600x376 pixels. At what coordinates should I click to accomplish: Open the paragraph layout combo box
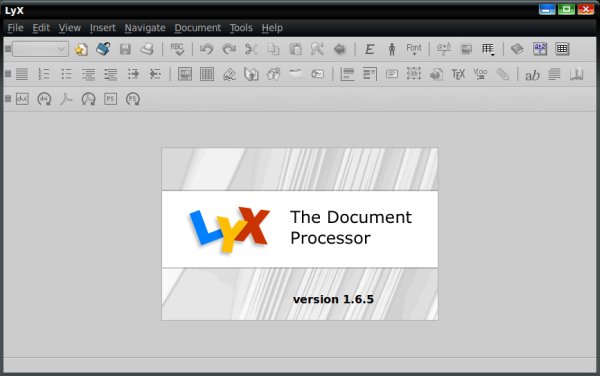(40, 49)
